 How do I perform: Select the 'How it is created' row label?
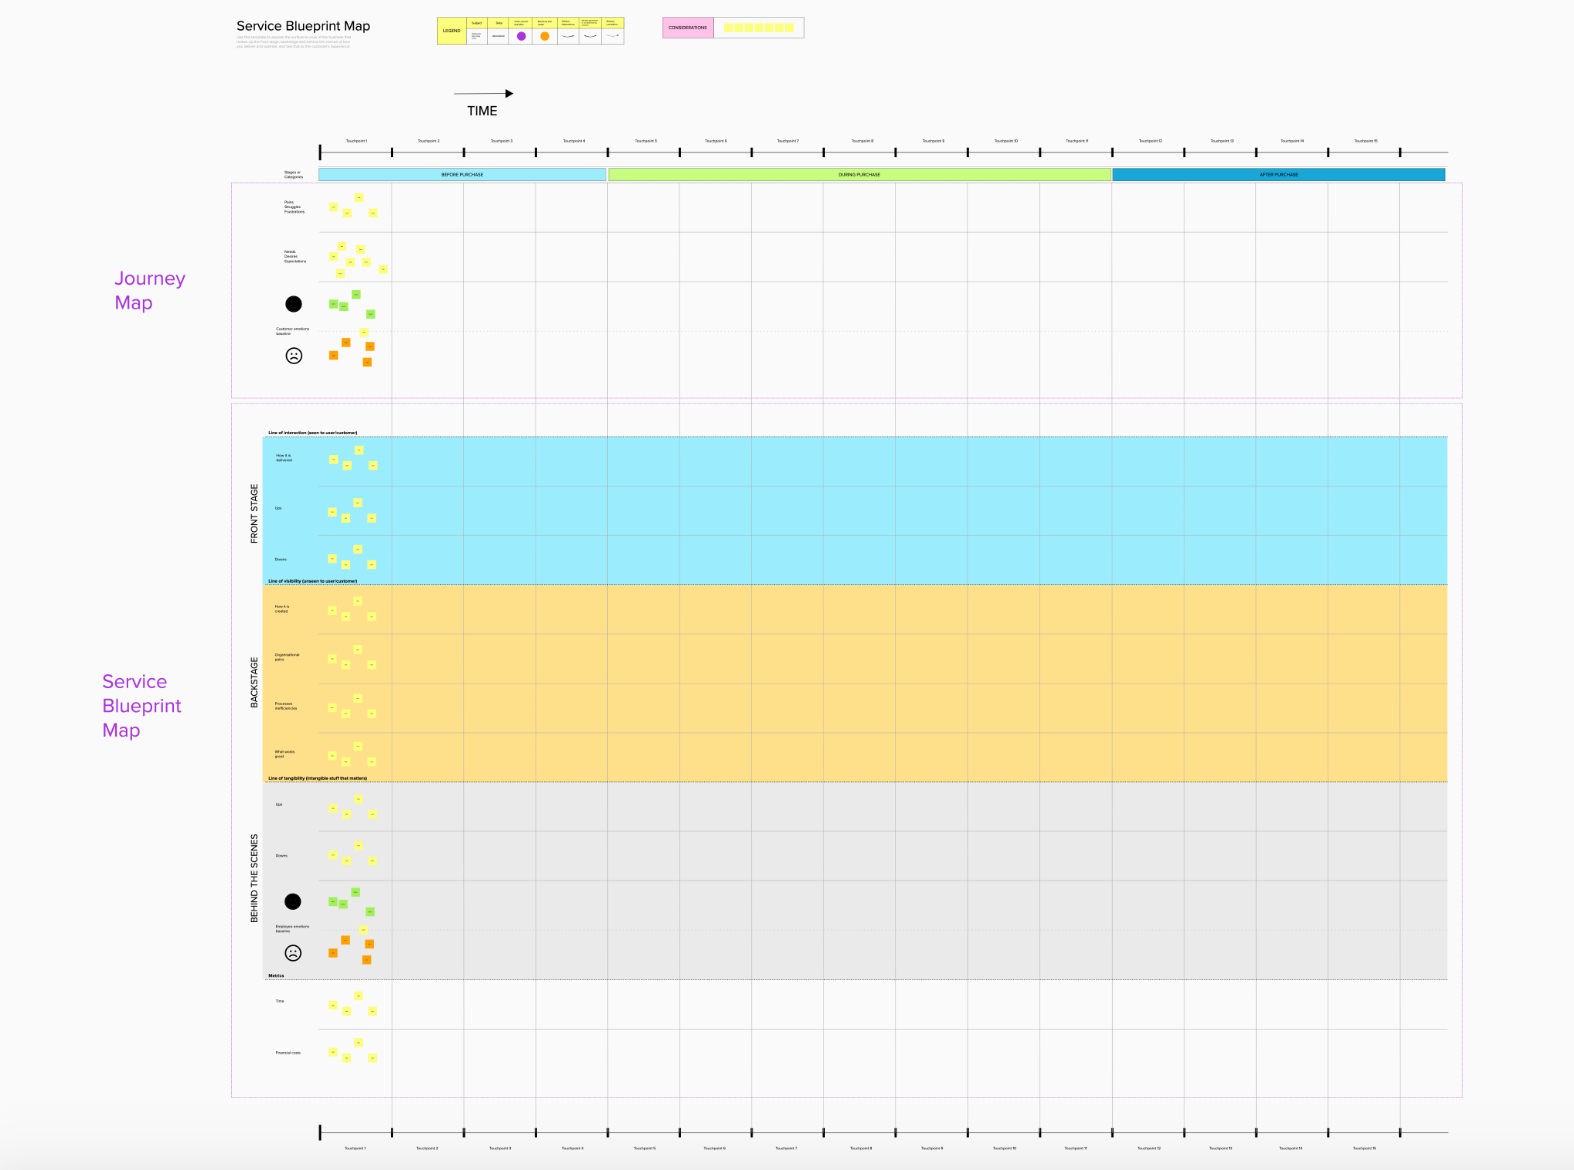point(282,609)
